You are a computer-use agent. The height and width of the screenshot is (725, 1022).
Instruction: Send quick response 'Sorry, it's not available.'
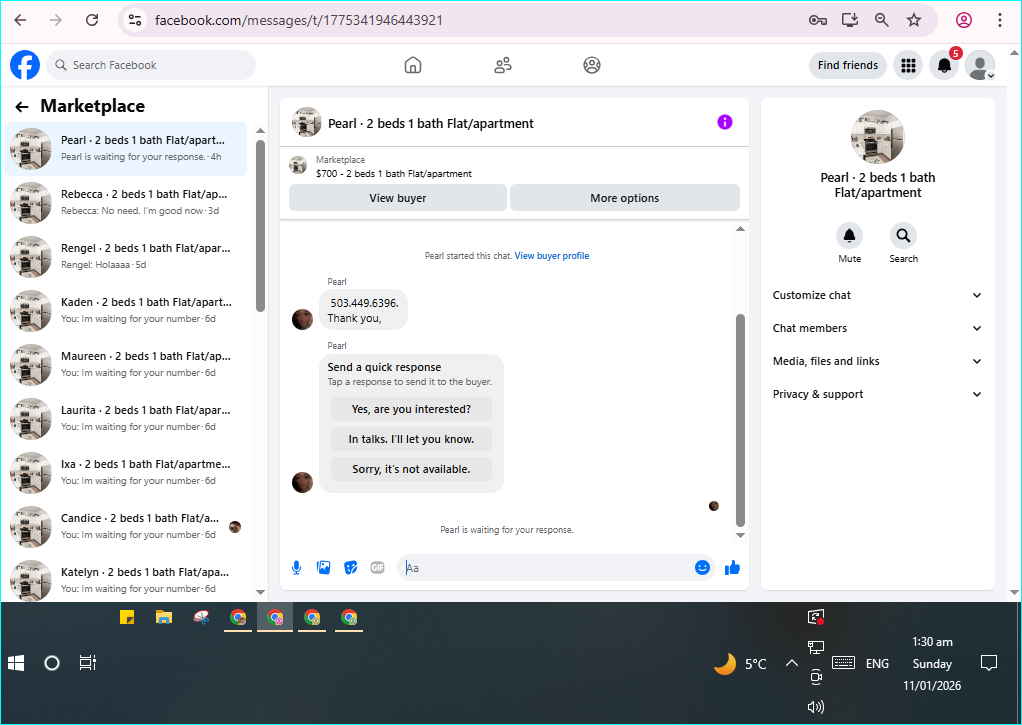pyautogui.click(x=411, y=469)
